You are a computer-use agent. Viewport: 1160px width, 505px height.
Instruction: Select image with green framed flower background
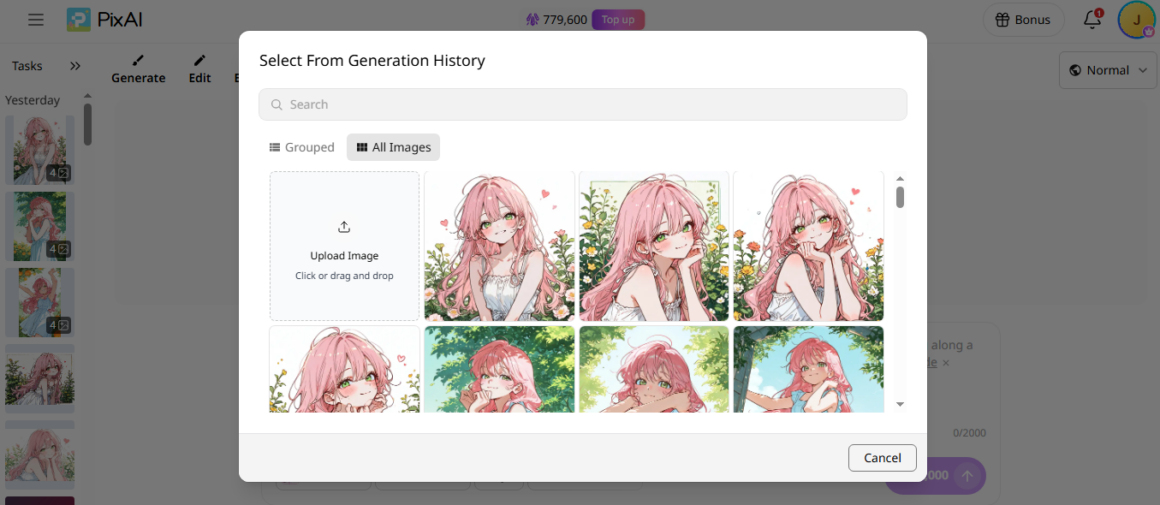click(x=654, y=246)
